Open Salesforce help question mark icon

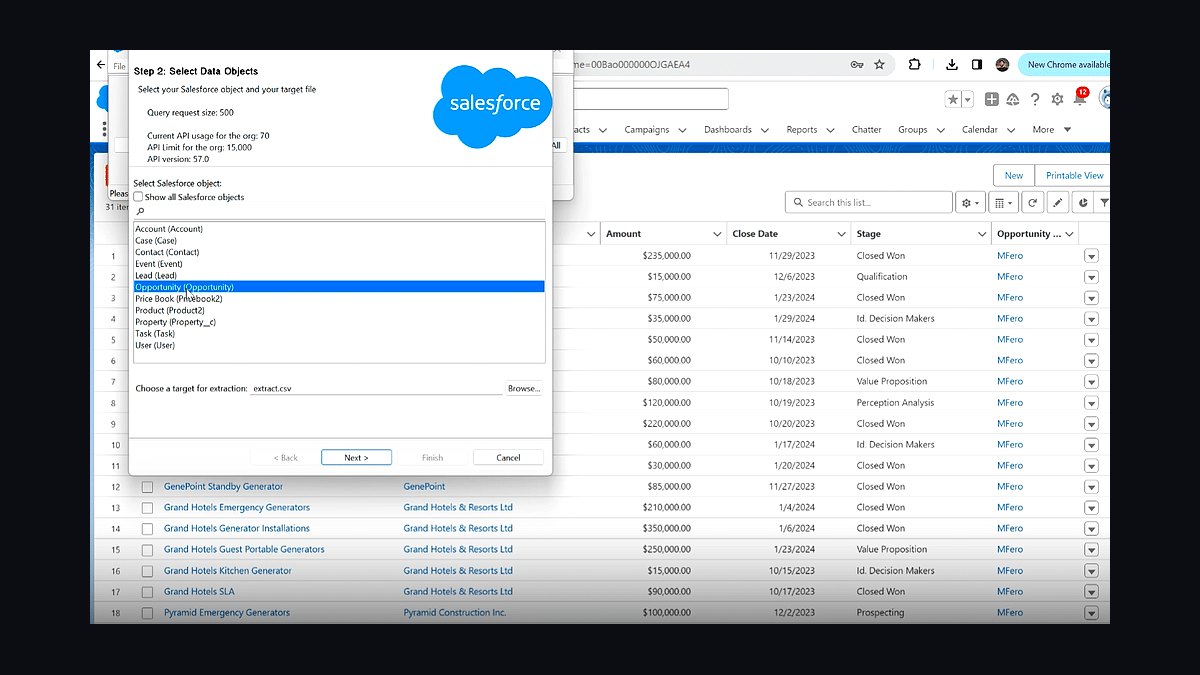(1035, 99)
